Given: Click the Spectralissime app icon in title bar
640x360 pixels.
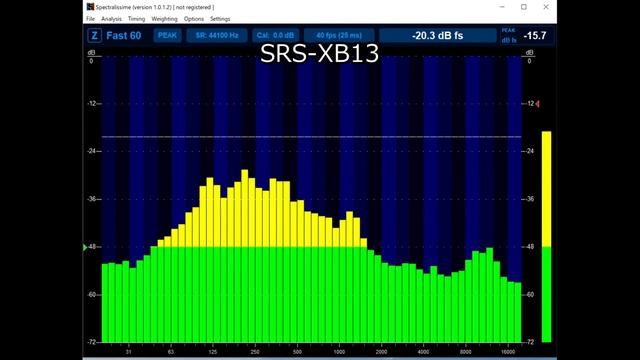Looking at the screenshot, I should pos(90,7).
